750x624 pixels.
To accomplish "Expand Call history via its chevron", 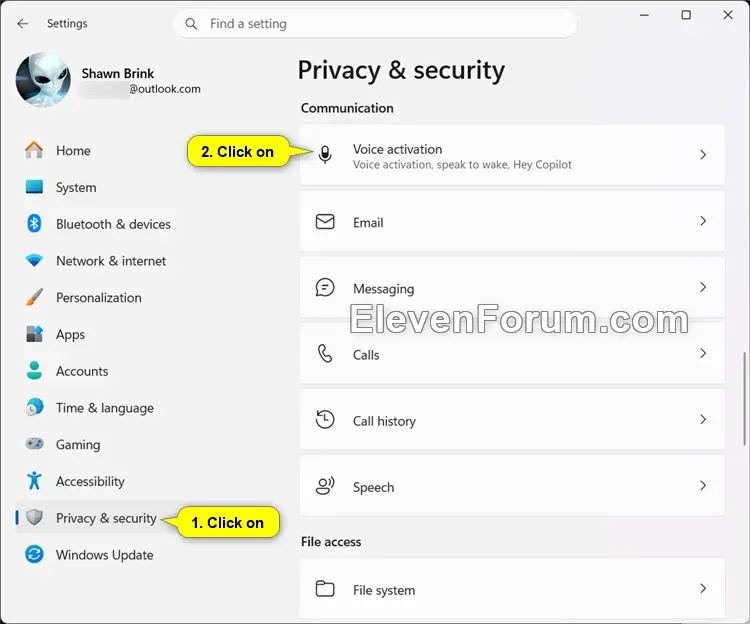I will [703, 419].
